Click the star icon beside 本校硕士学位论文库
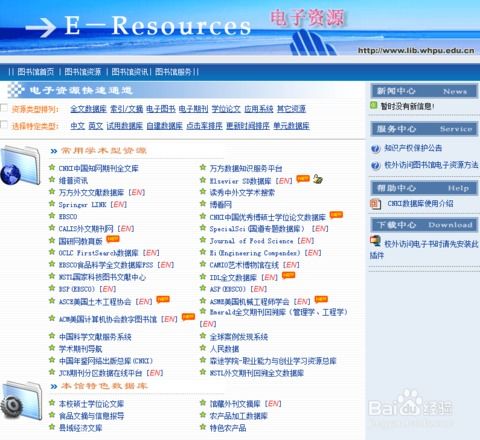The width and height of the screenshot is (480, 440). 52,403
